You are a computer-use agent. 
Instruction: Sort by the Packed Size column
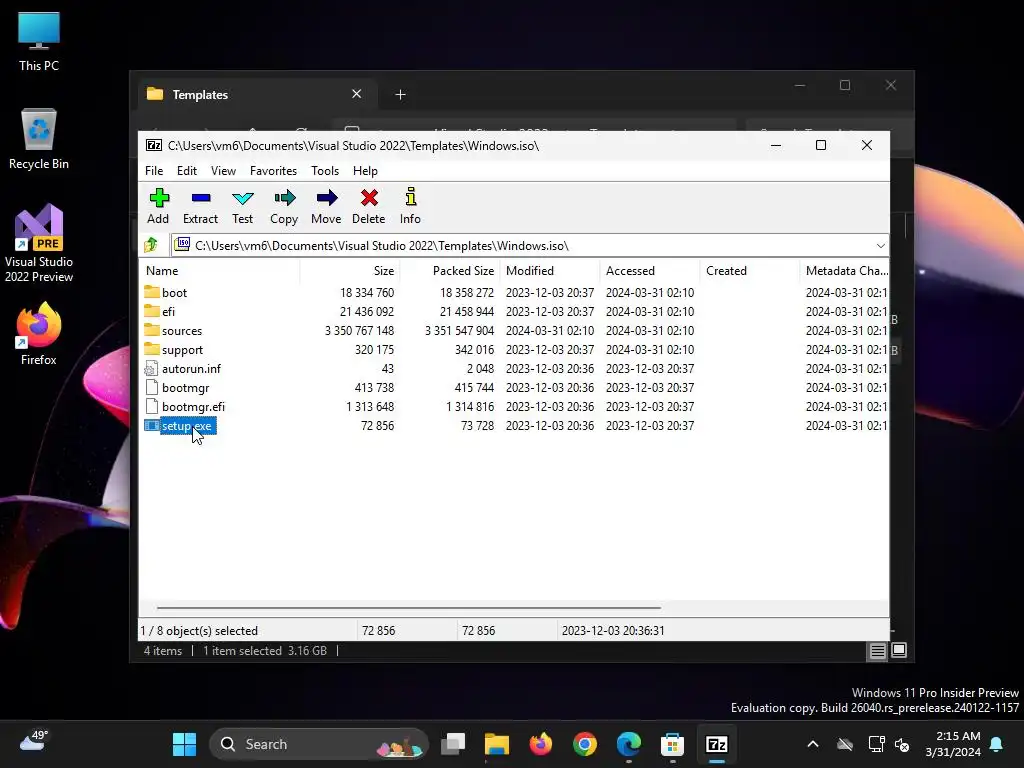pyautogui.click(x=449, y=270)
